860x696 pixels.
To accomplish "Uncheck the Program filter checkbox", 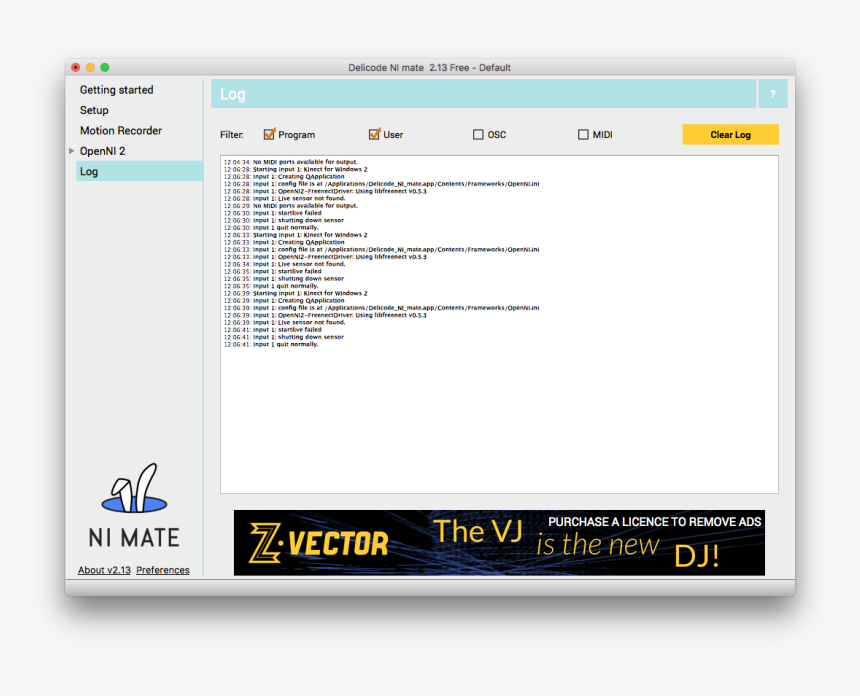I will click(x=269, y=134).
